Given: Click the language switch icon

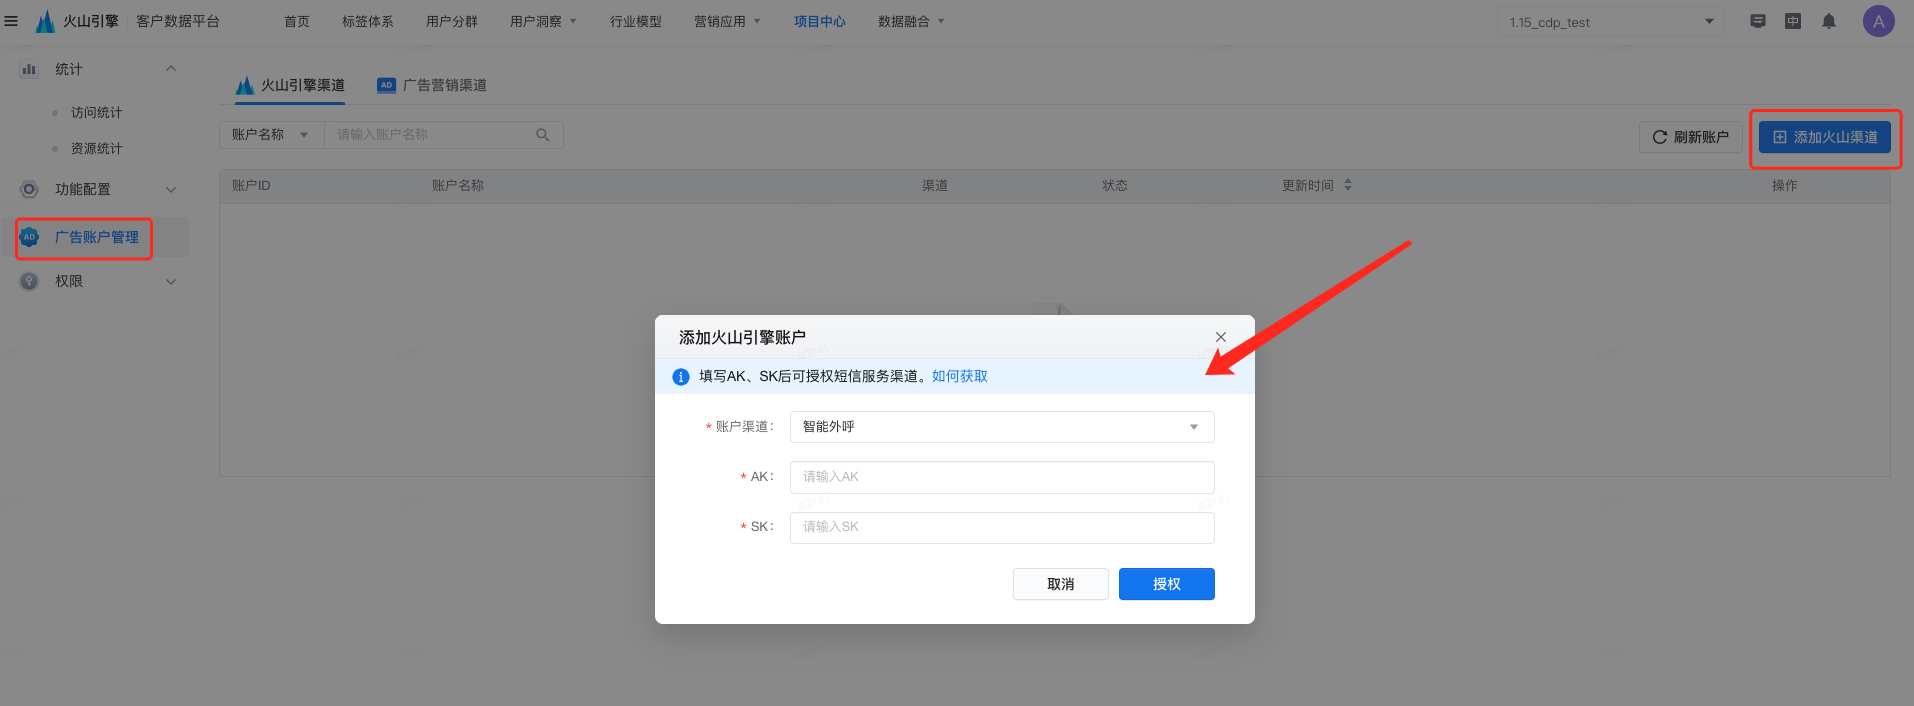Looking at the screenshot, I should [x=1793, y=21].
